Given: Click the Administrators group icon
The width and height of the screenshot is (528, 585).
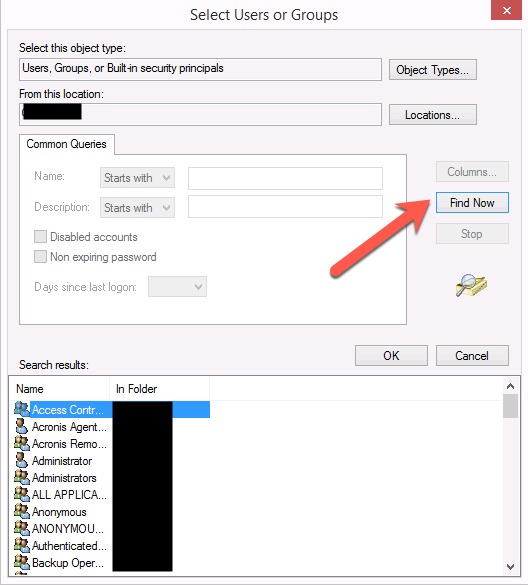Looking at the screenshot, I should click(22, 478).
